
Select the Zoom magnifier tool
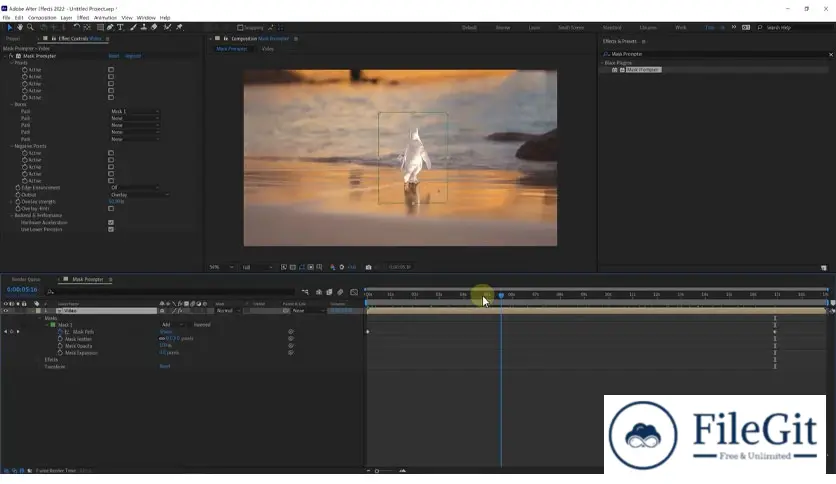(x=30, y=27)
